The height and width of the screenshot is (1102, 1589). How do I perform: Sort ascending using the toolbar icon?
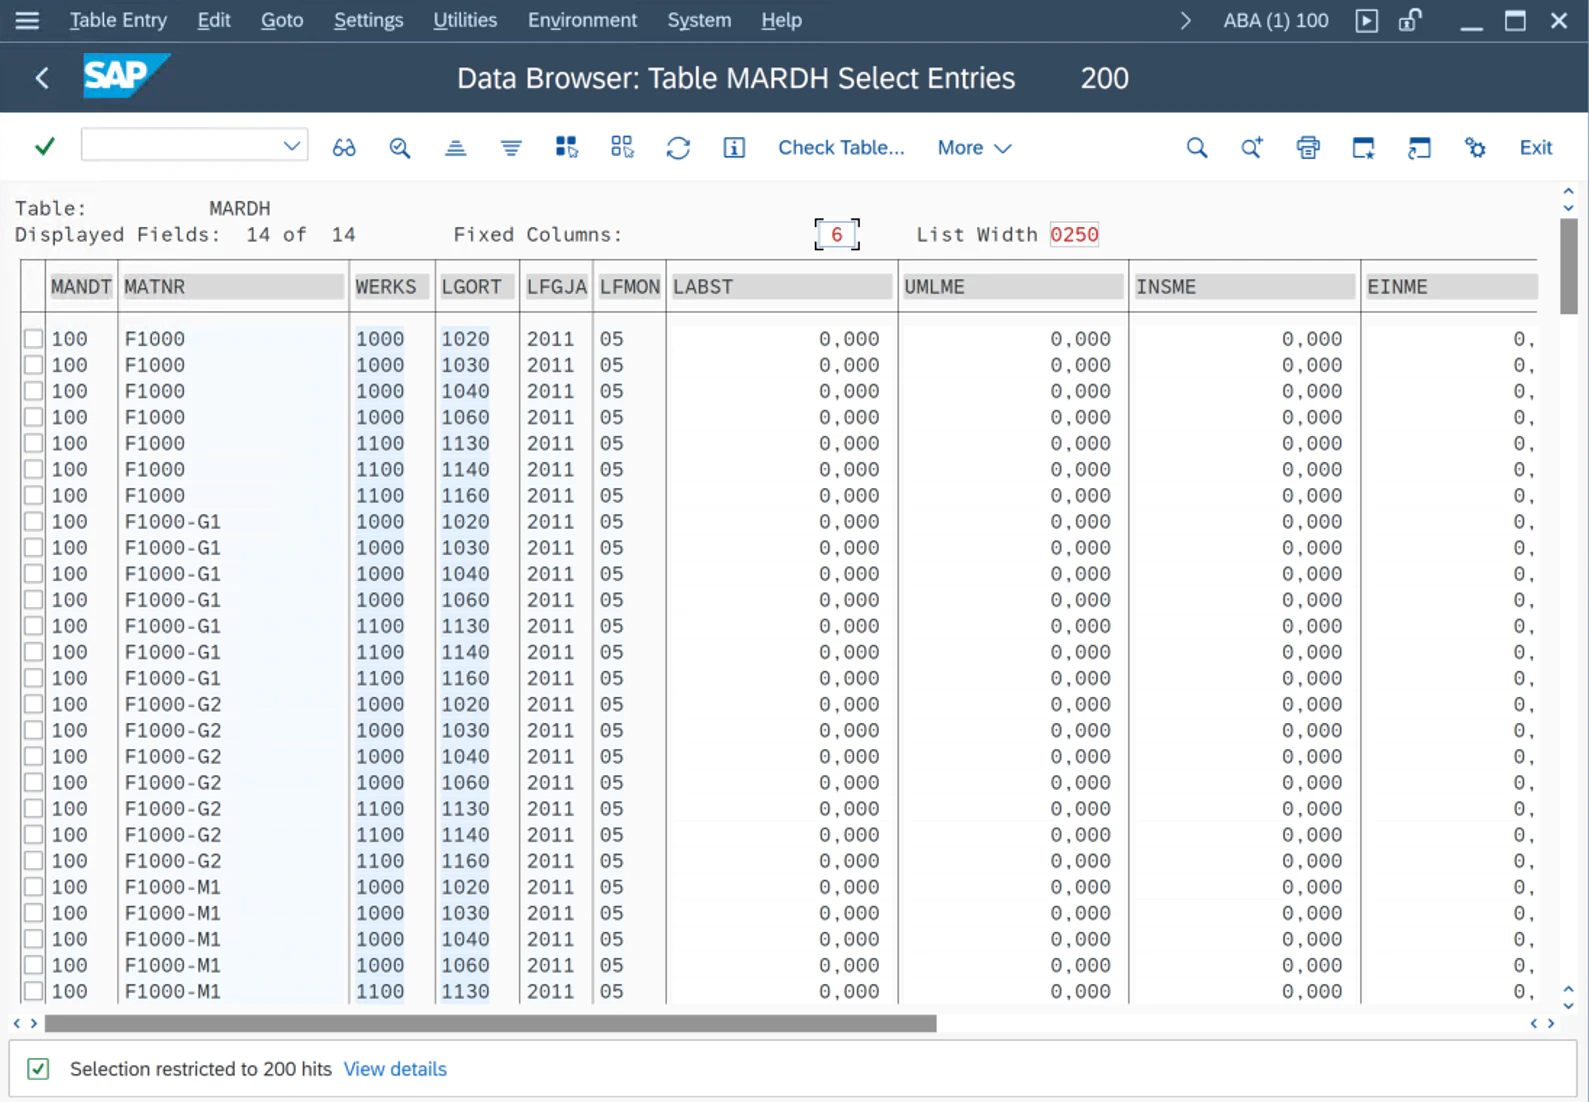[455, 148]
